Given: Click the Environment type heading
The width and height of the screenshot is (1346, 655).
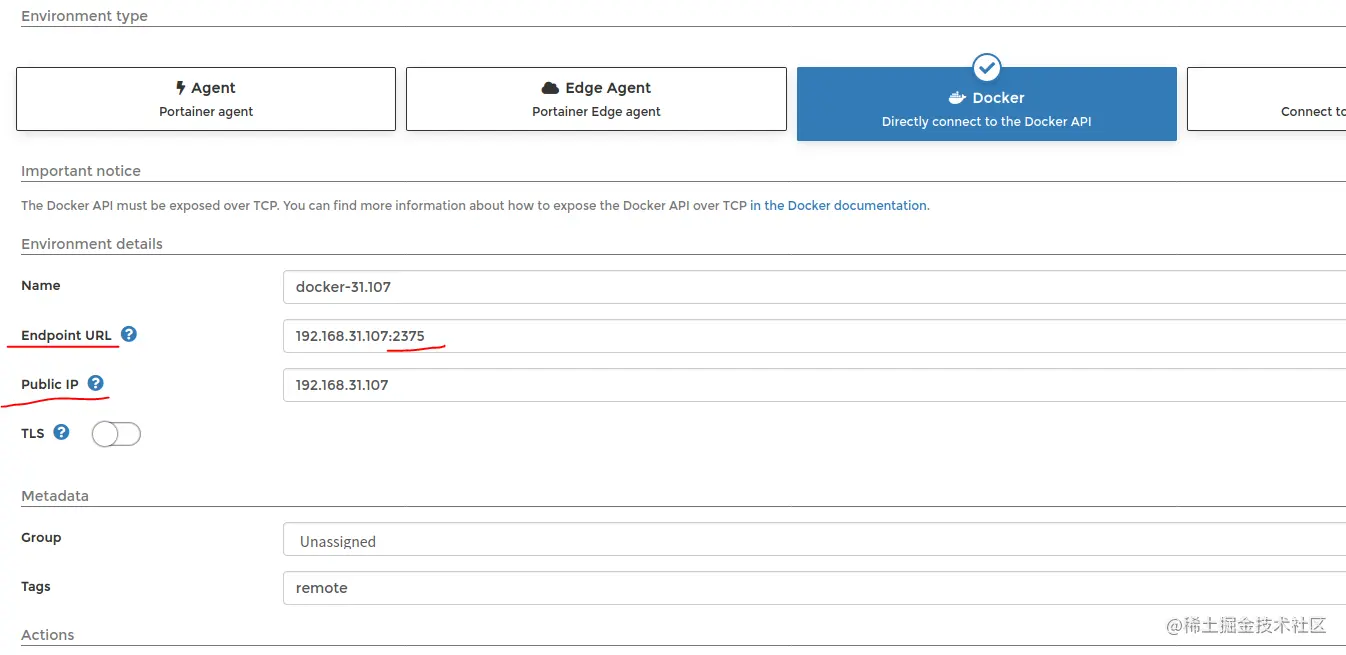Looking at the screenshot, I should click(84, 16).
